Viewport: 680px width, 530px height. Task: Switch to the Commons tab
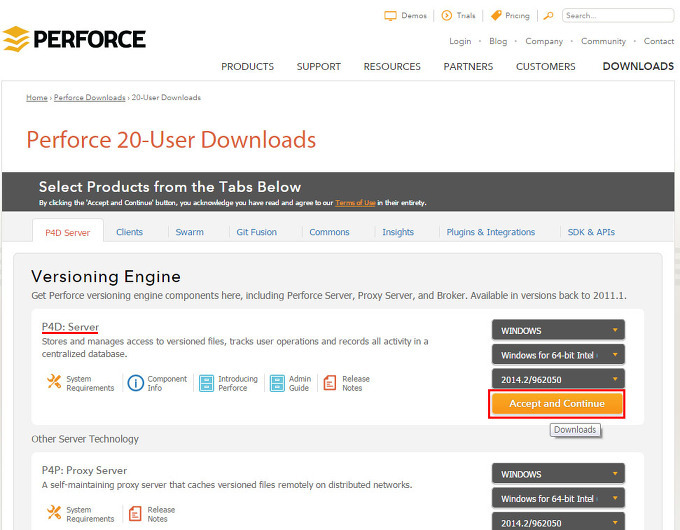point(329,232)
